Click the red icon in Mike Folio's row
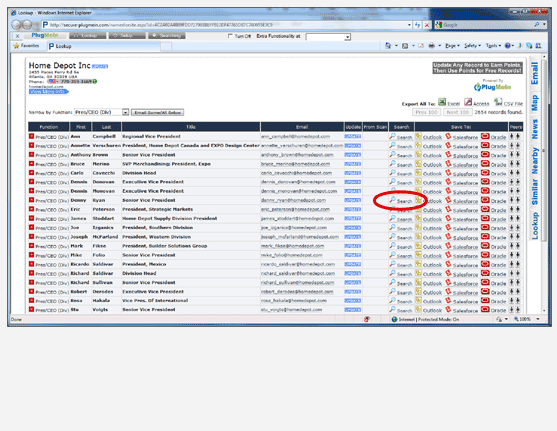The height and width of the screenshot is (431, 557). pyautogui.click(x=31, y=255)
